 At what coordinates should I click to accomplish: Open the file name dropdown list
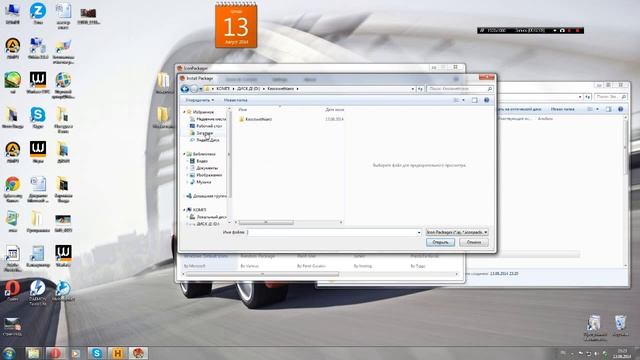click(419, 232)
